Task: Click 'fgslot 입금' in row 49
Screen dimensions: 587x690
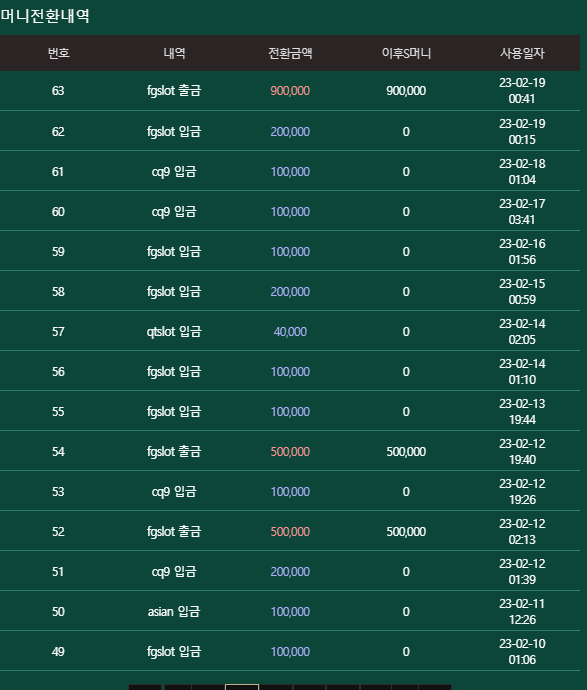Action: pos(174,652)
